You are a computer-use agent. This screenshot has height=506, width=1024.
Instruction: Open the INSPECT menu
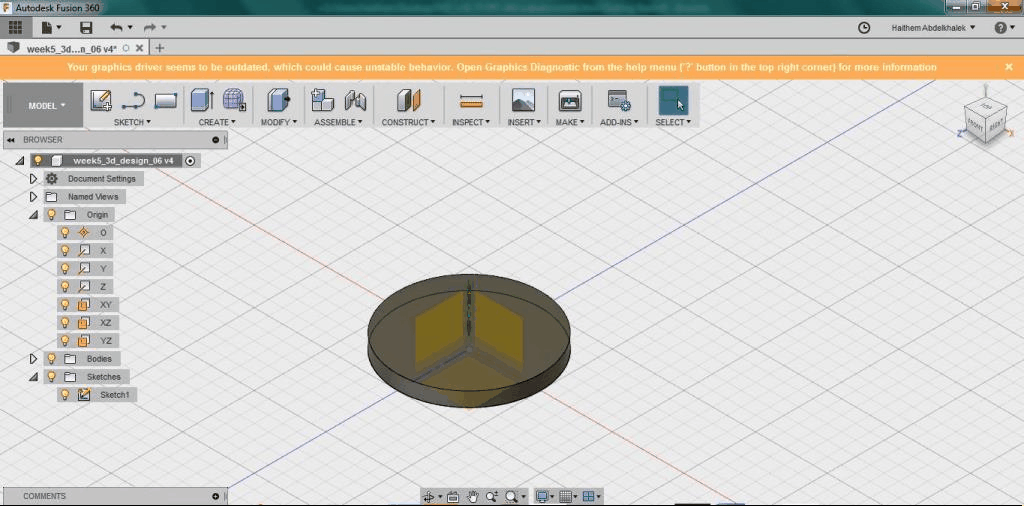(470, 122)
